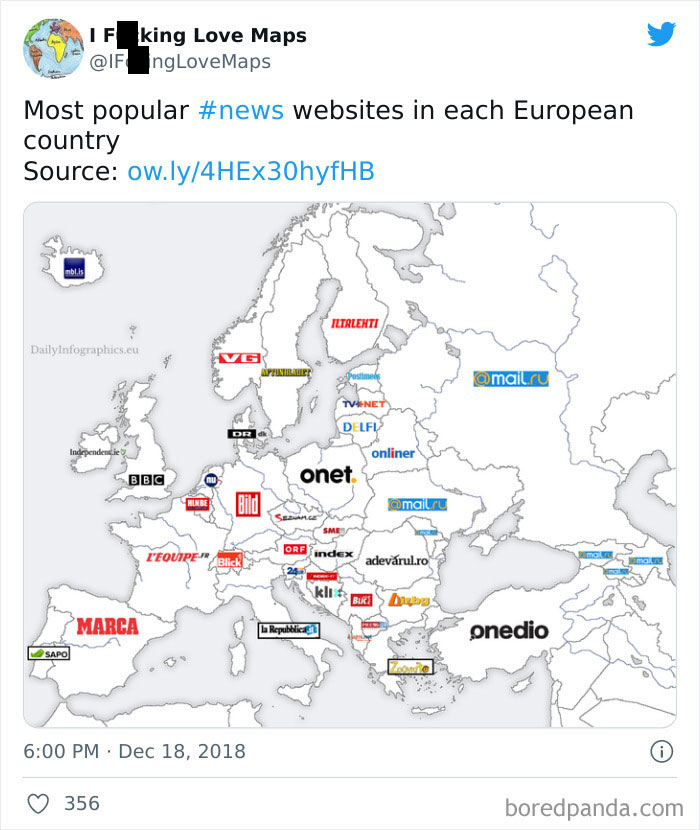Open the #news hashtag link

241,111
